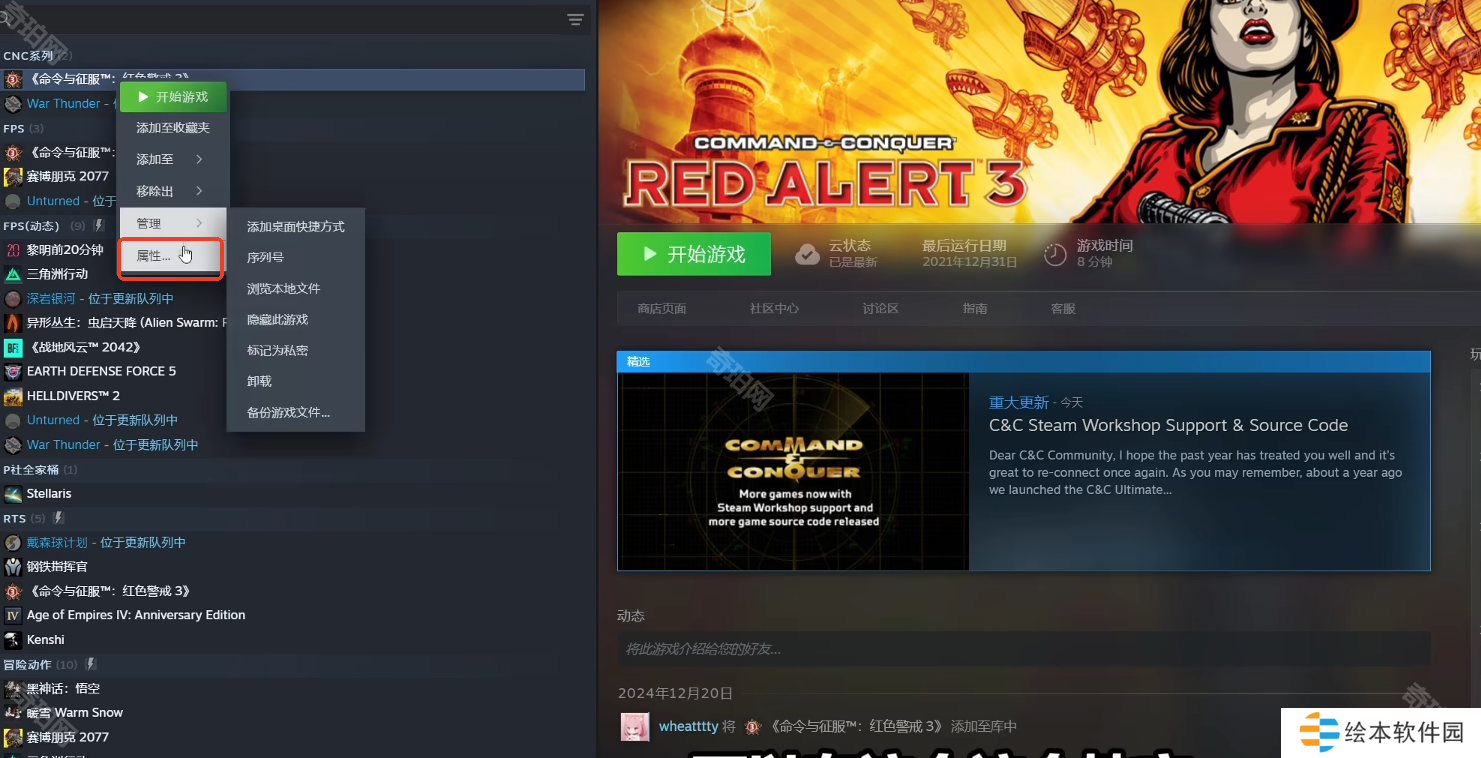This screenshot has height=758, width=1481.
Task: Click the cloud status icon
Action: [x=807, y=254]
